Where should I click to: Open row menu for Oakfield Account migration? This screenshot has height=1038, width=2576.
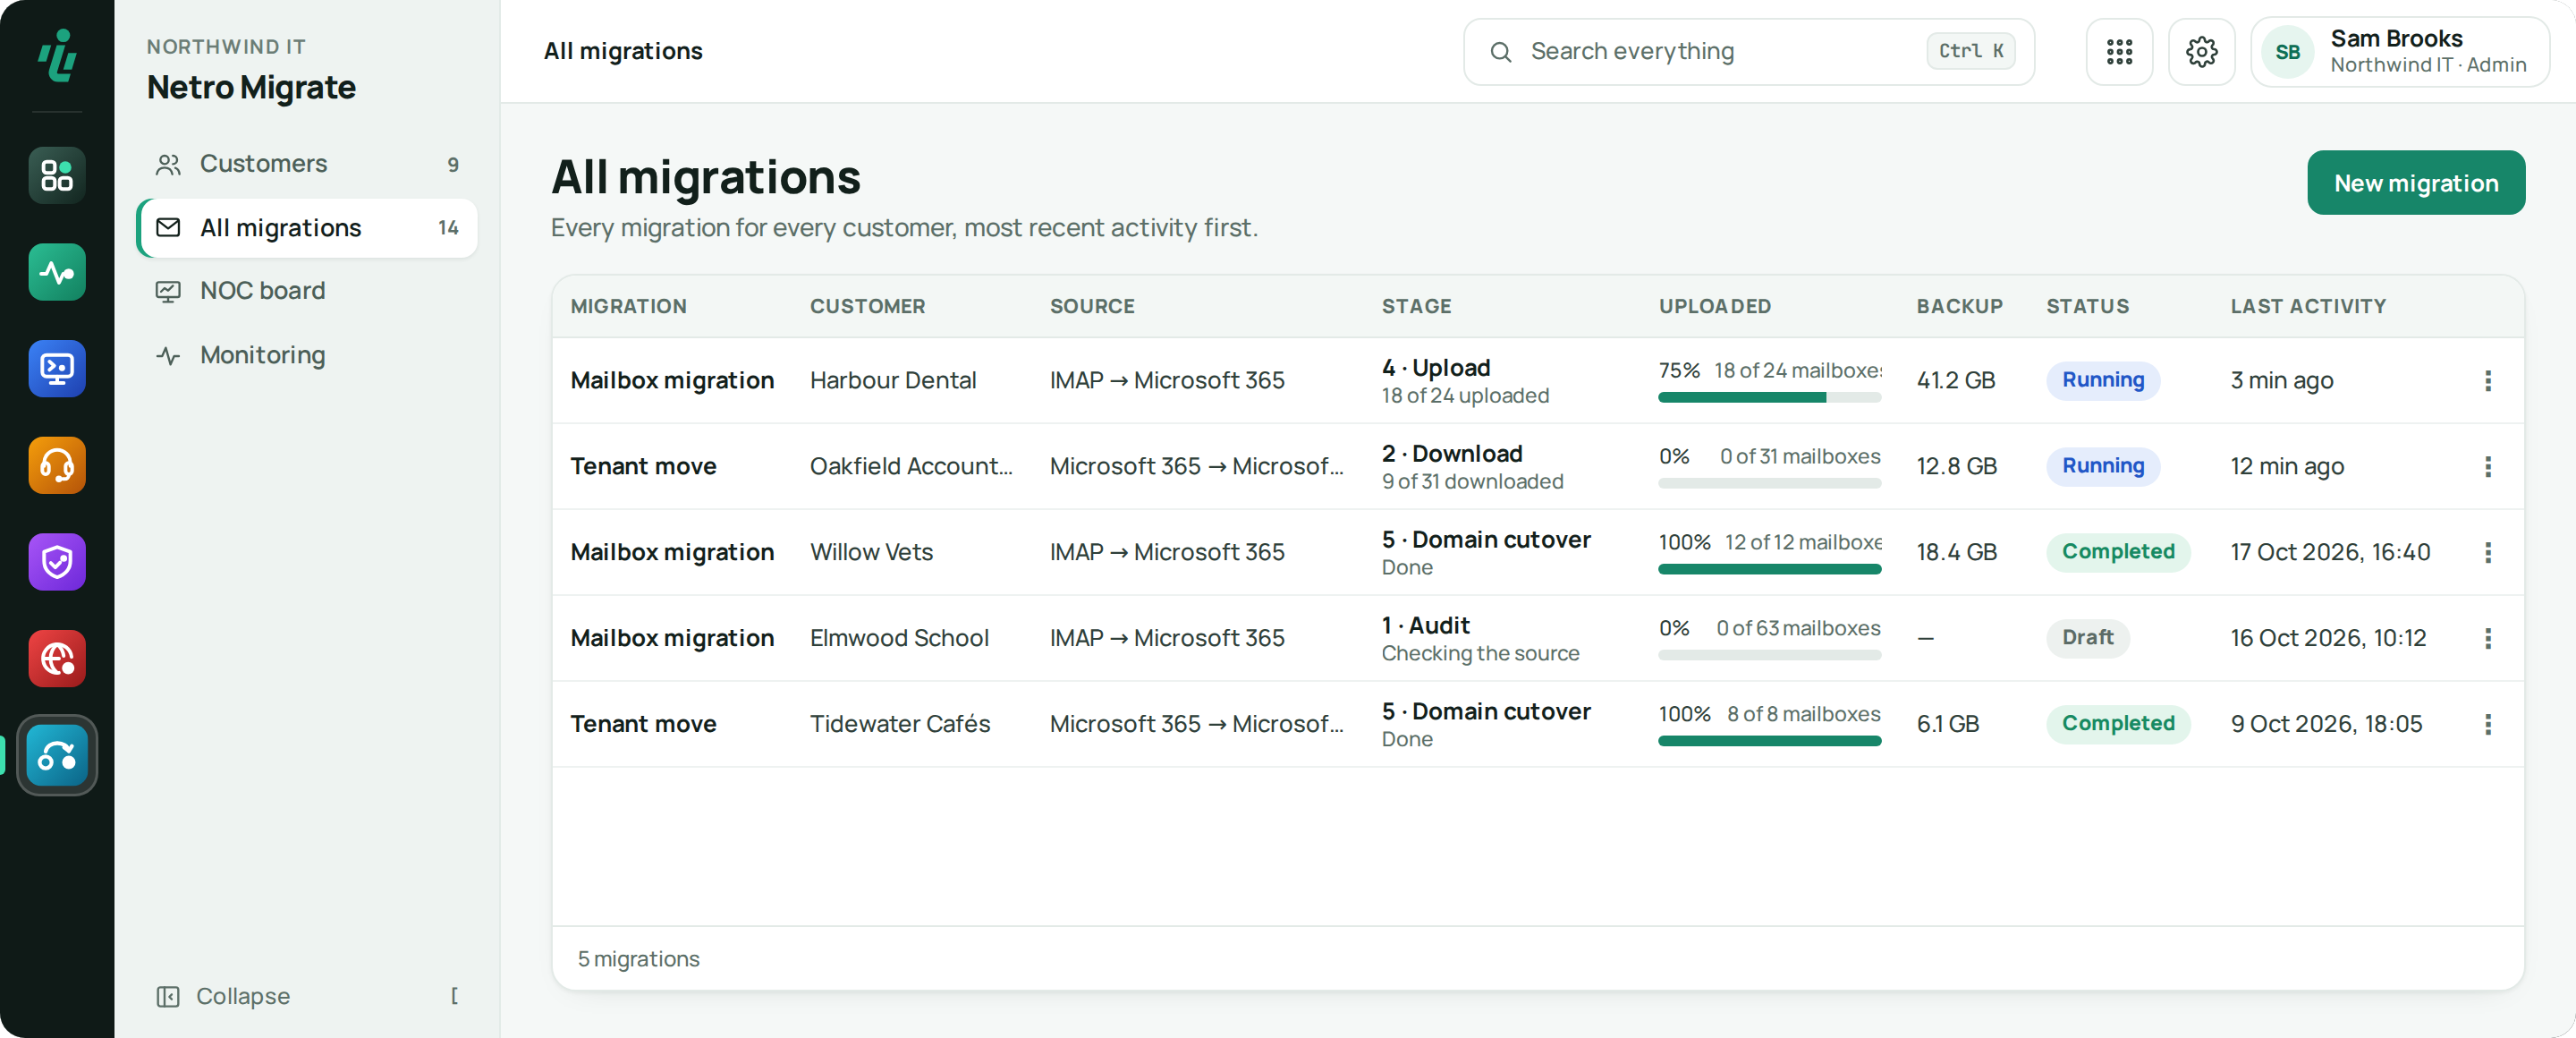pyautogui.click(x=2487, y=467)
